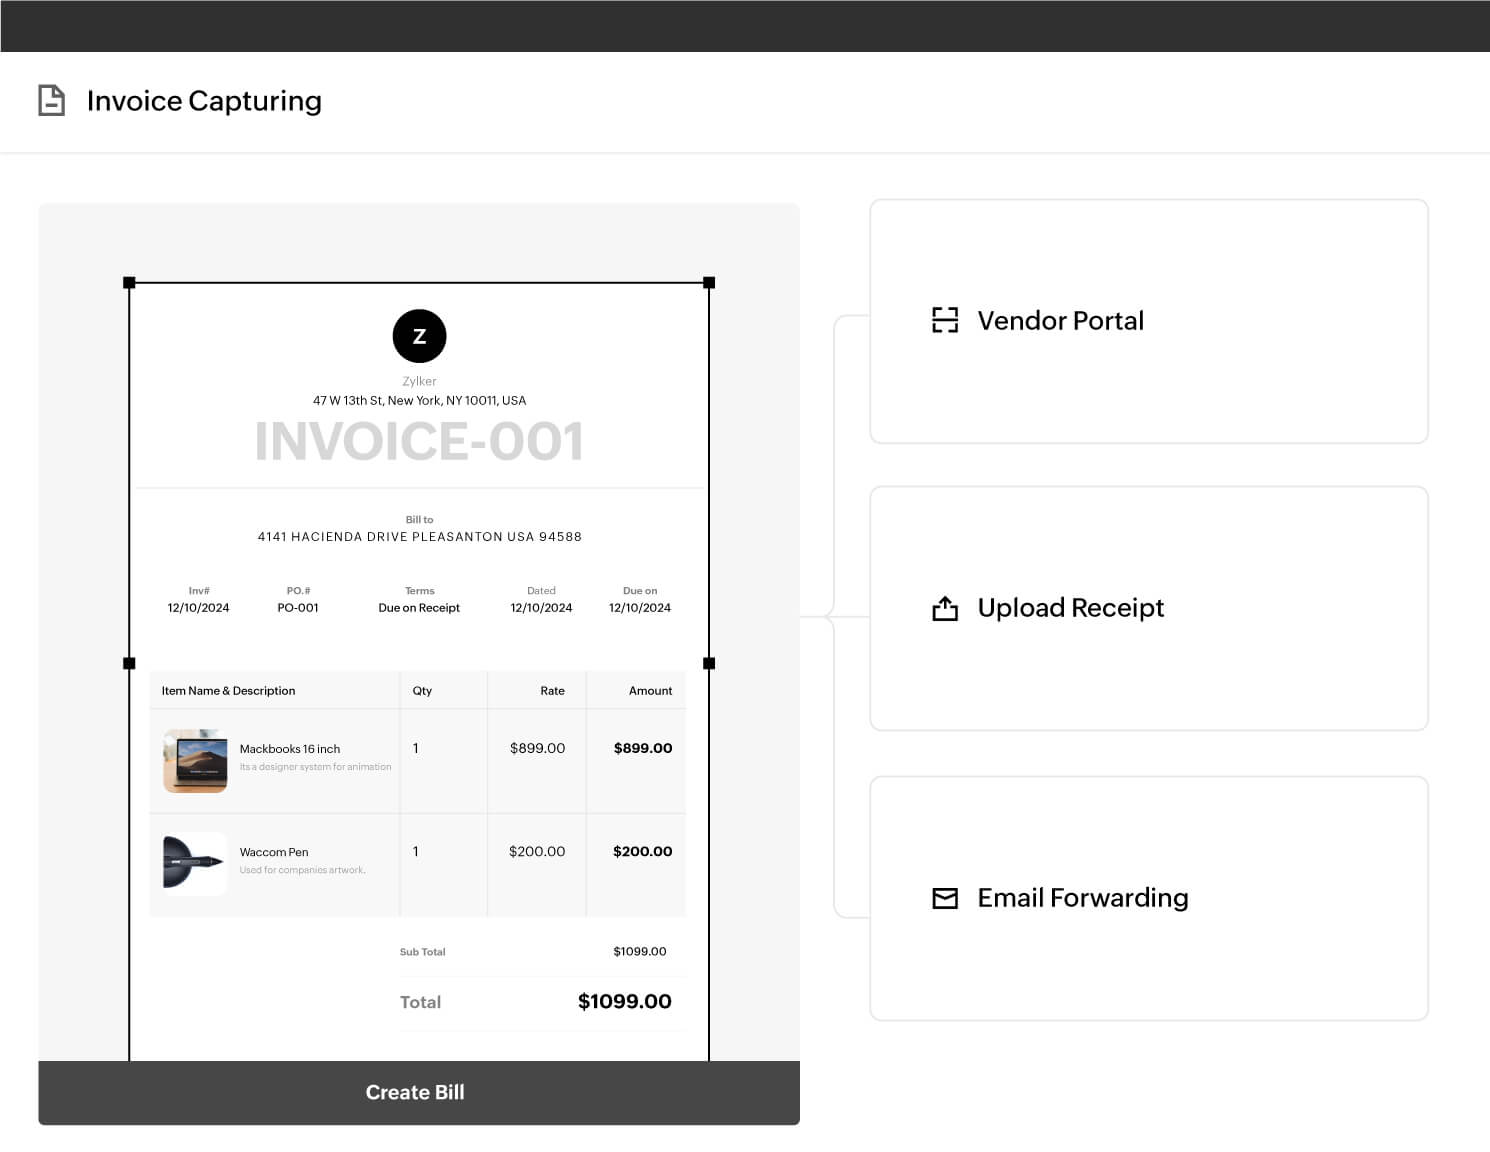Click the Invoice Capturing document icon
The width and height of the screenshot is (1490, 1152).
pyautogui.click(x=51, y=100)
